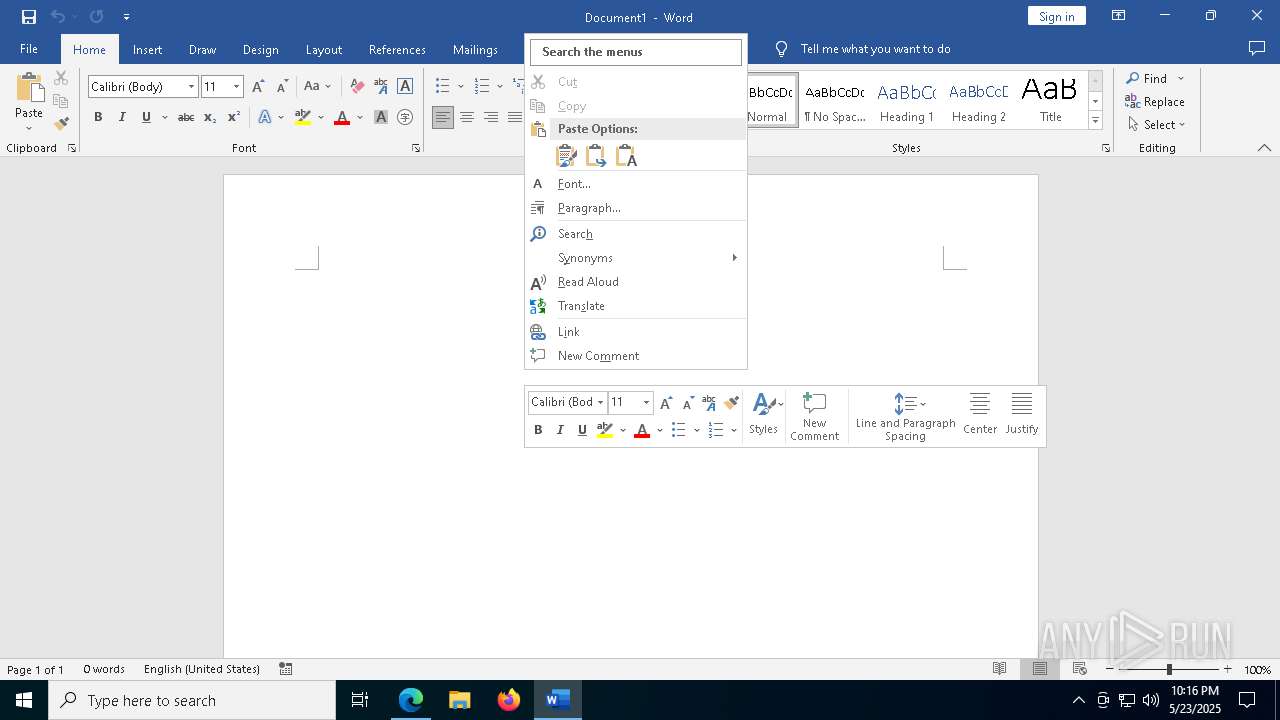Viewport: 1280px width, 720px height.
Task: Open the File tab
Action: pos(29,49)
